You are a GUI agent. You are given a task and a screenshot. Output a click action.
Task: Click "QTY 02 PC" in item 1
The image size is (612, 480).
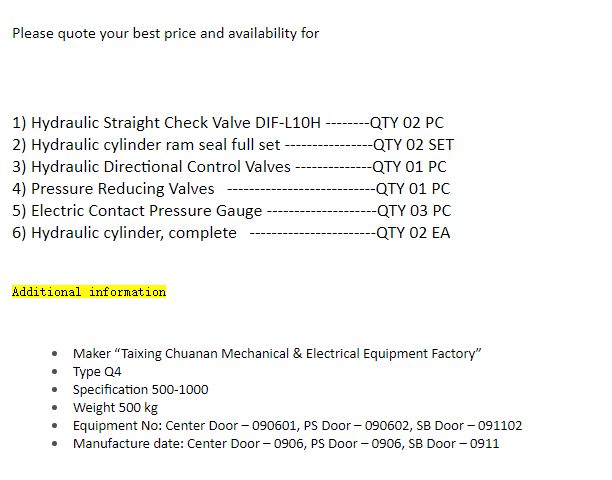coord(407,123)
